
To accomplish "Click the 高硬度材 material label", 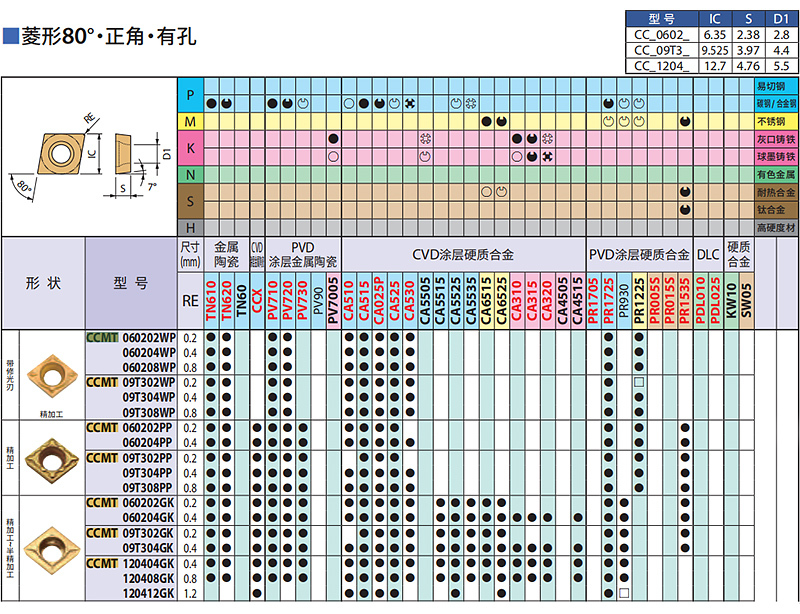I will pos(776,228).
